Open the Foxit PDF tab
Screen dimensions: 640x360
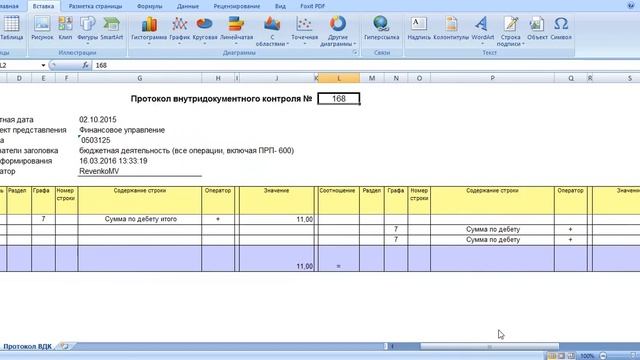click(312, 6)
